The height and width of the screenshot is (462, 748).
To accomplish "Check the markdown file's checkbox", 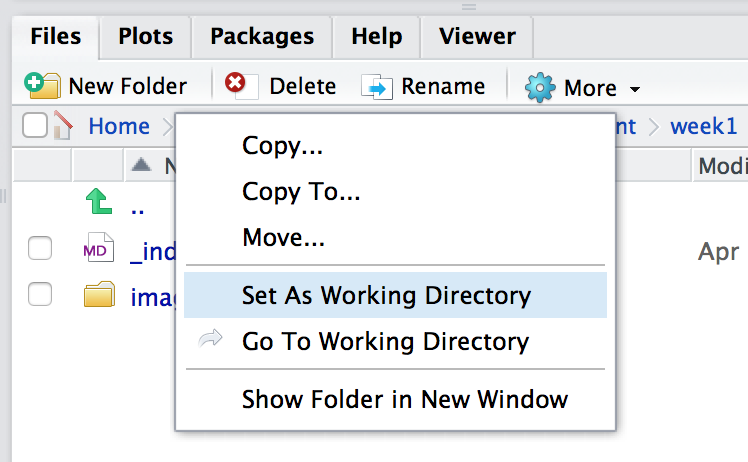I will (x=40, y=250).
